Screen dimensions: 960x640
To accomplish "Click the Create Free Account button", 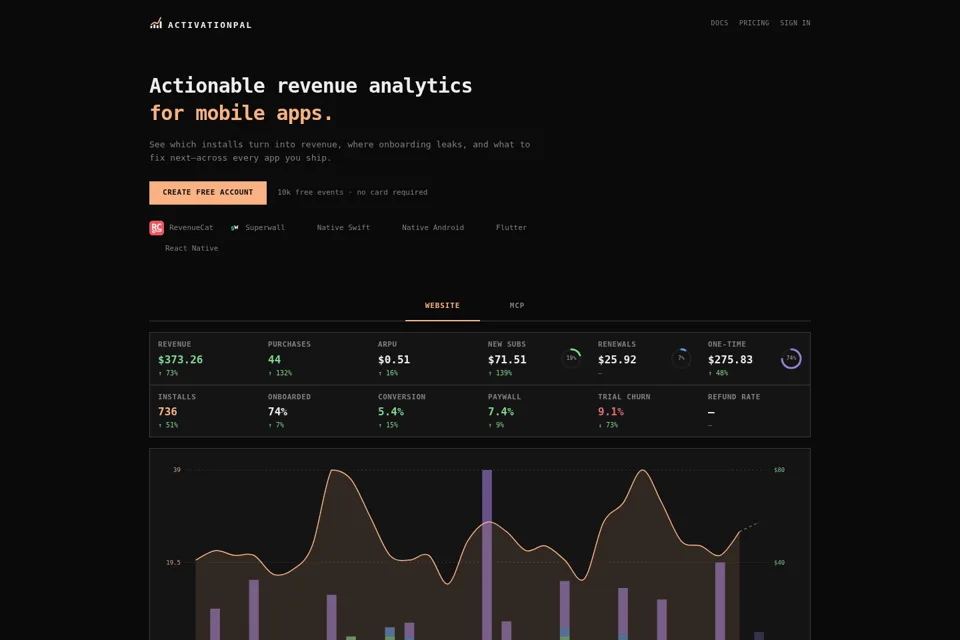I will 208,192.
